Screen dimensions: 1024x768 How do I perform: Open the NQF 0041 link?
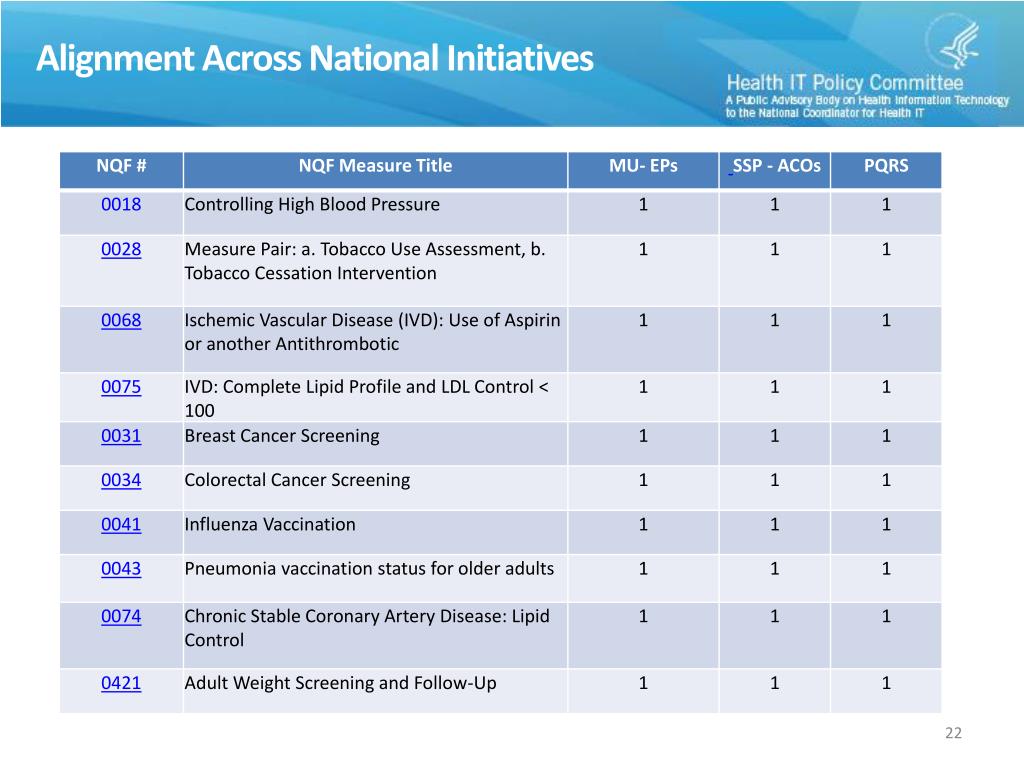click(121, 525)
